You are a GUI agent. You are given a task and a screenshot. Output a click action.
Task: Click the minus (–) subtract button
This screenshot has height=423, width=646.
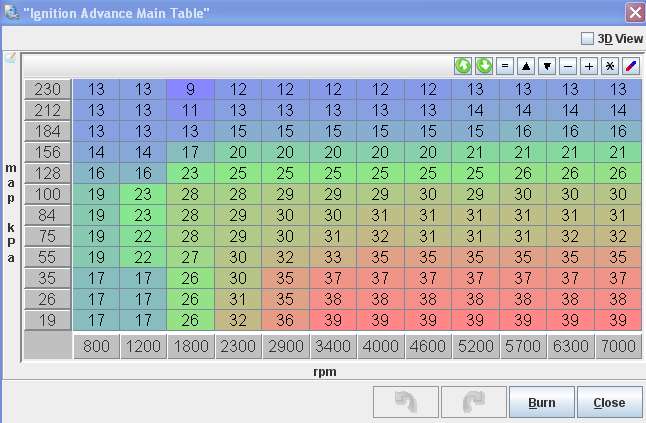point(568,66)
